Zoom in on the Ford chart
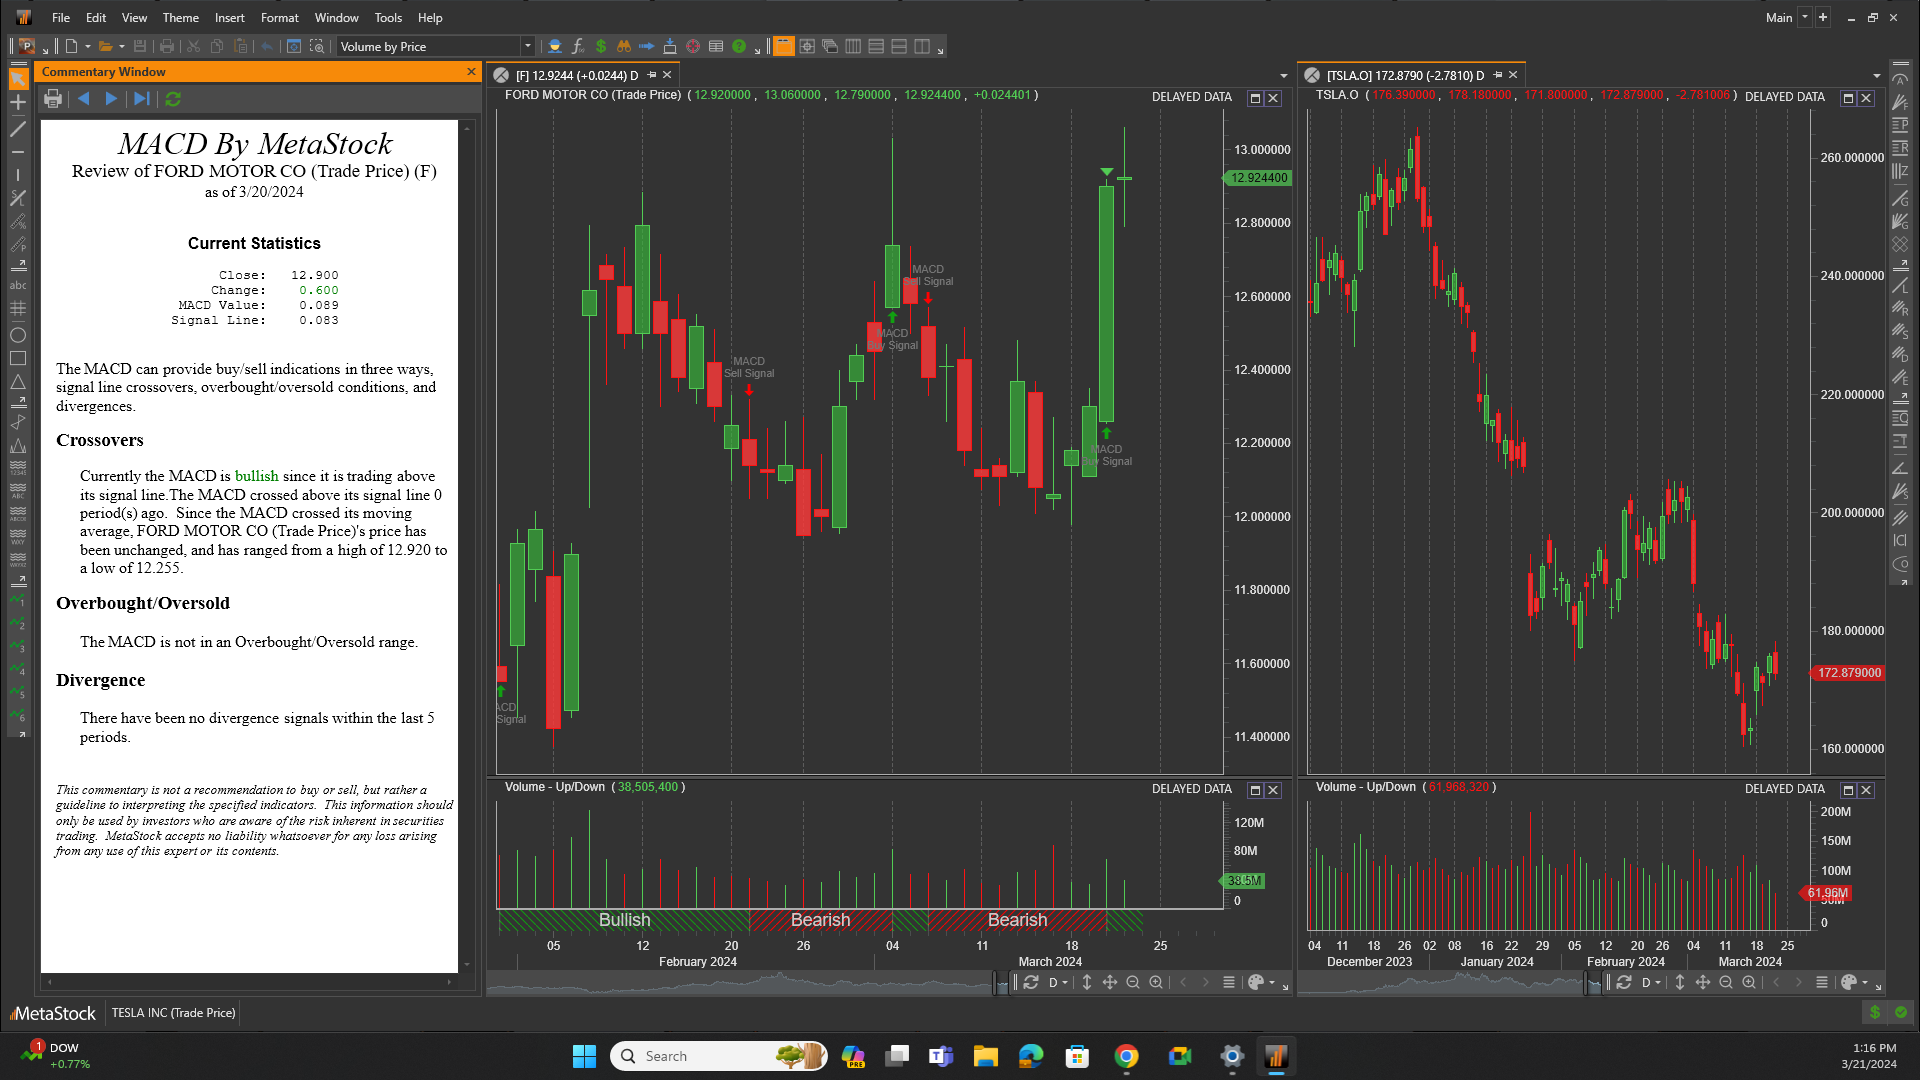1920x1080 pixels. point(1156,982)
